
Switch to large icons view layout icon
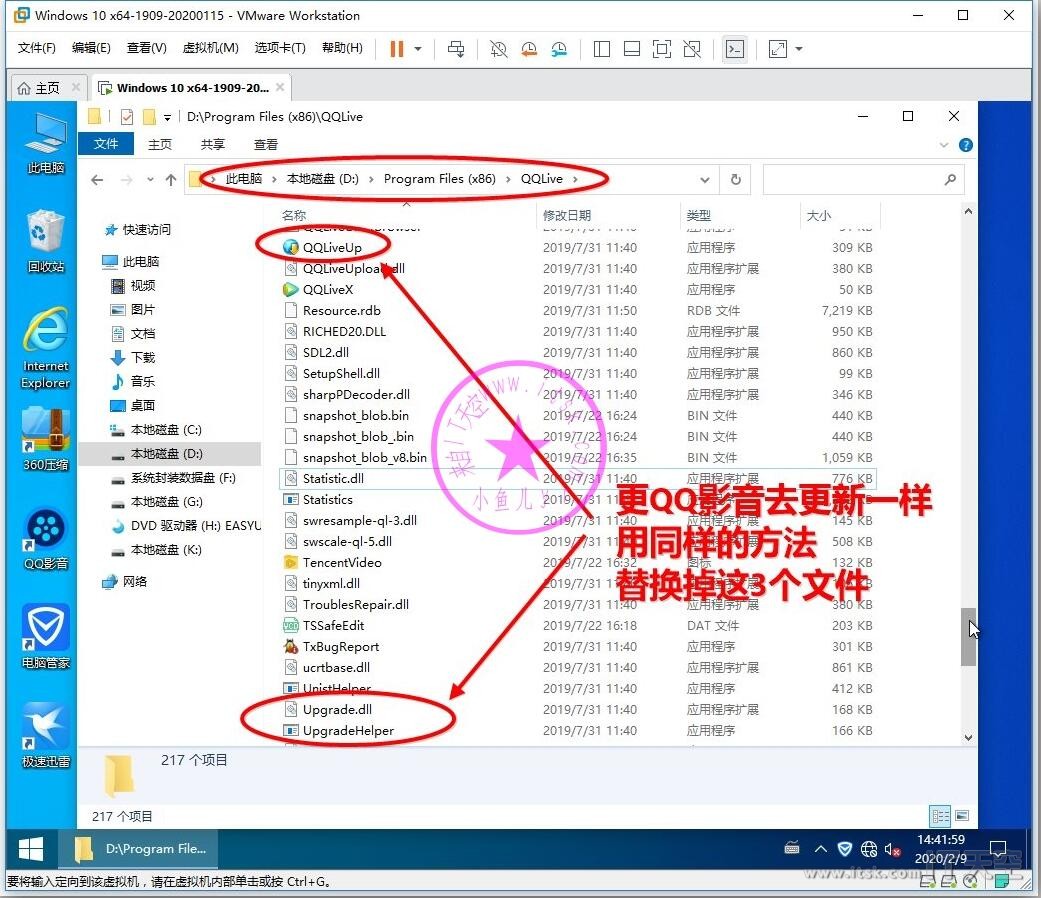[x=962, y=816]
